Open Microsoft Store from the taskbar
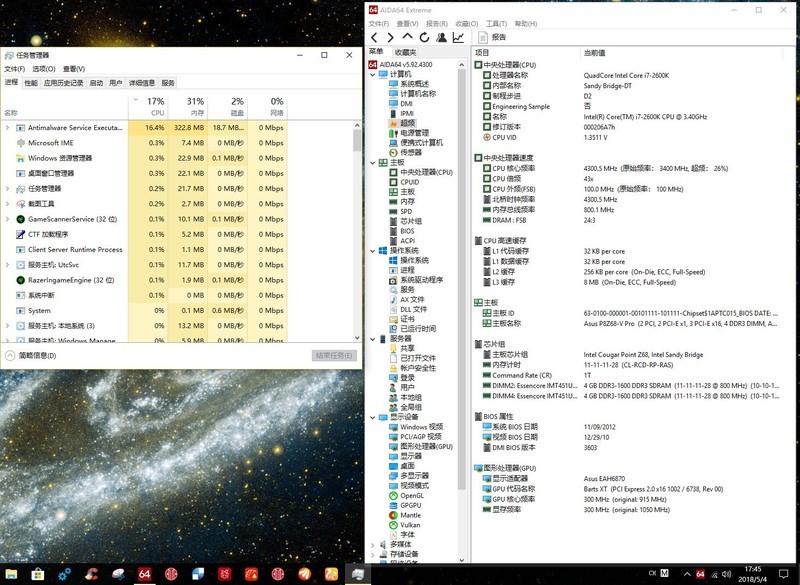Image resolution: width=800 pixels, height=585 pixels. [38, 574]
